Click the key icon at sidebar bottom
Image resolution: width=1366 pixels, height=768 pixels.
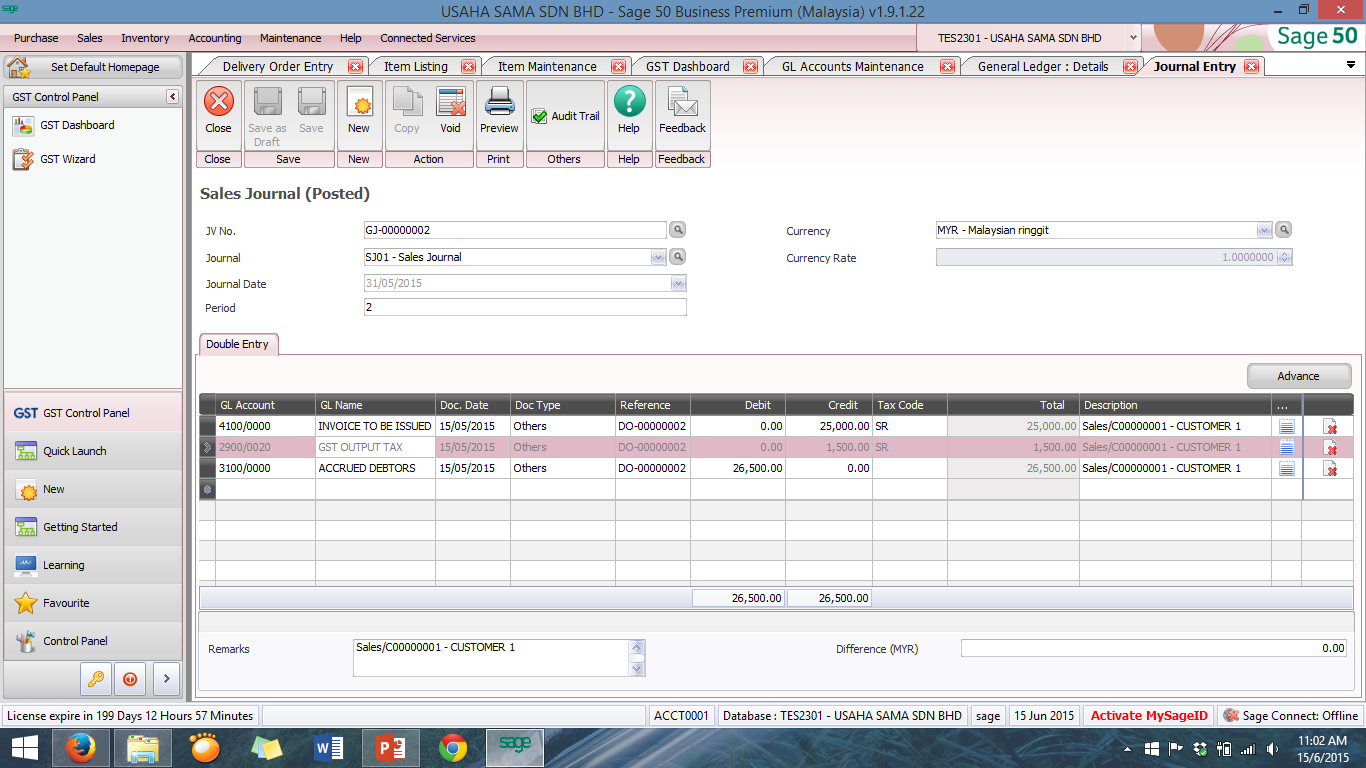(x=96, y=678)
